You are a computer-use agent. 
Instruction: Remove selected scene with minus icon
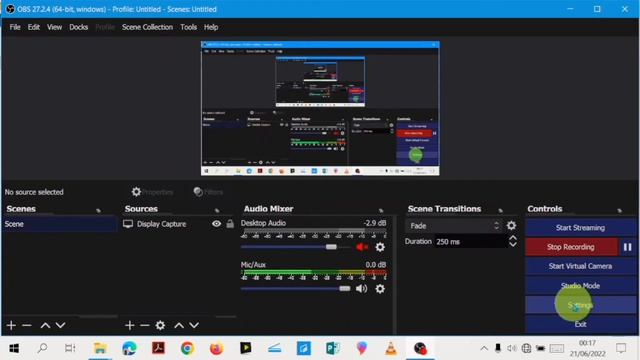tap(27, 325)
